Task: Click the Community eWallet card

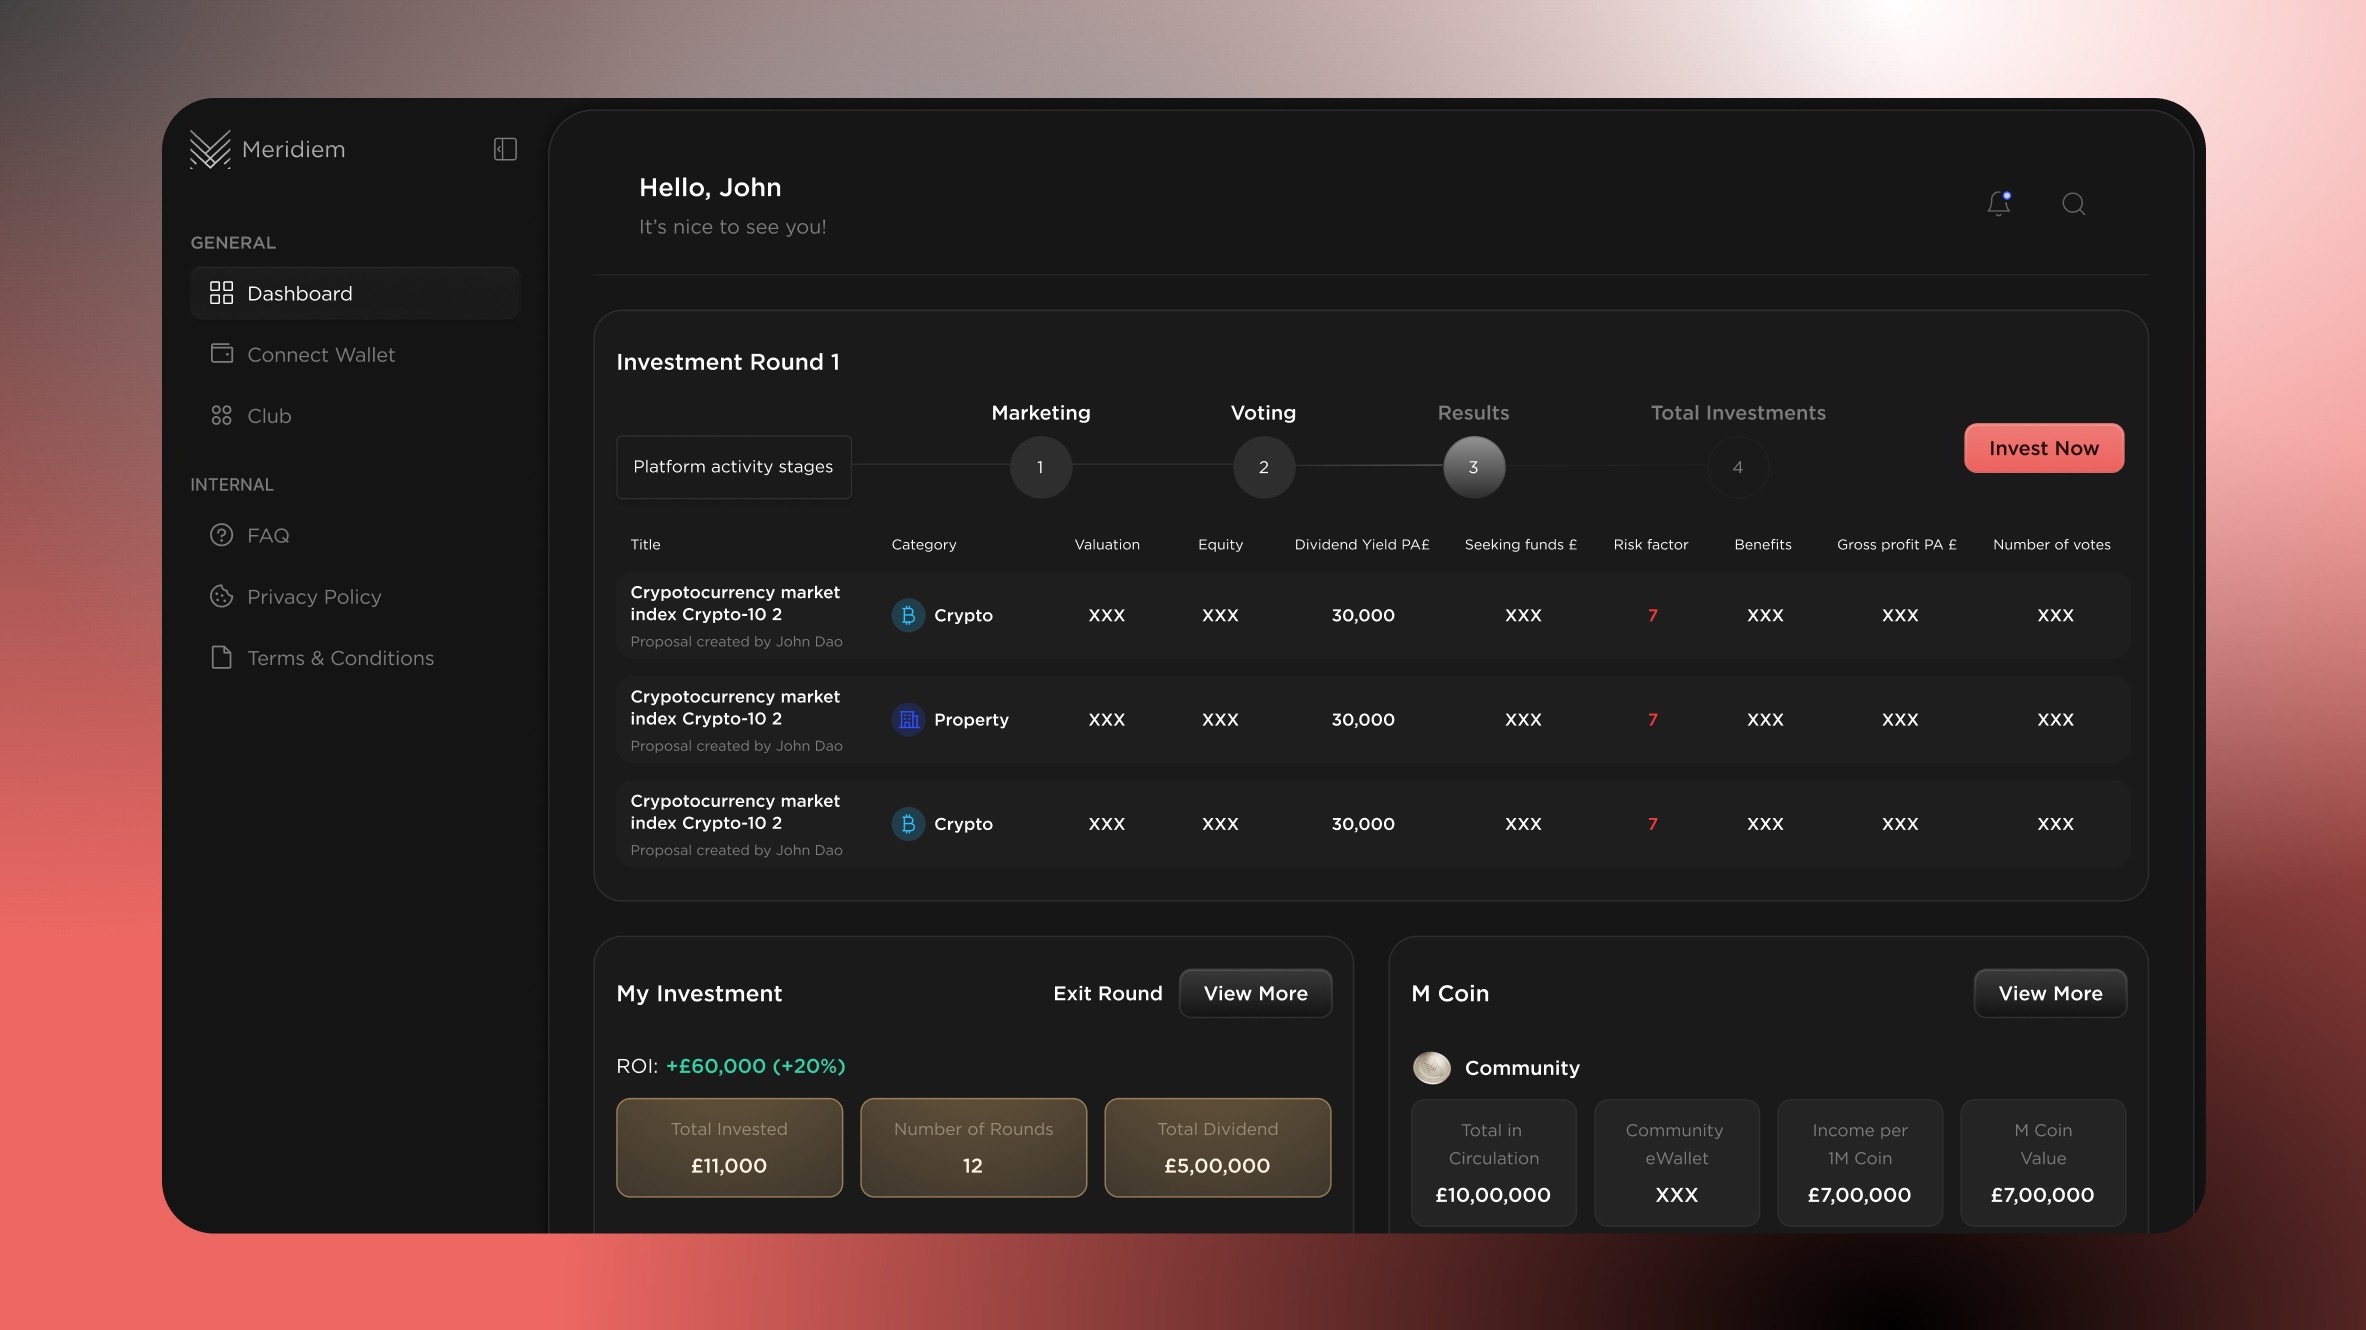Action: (x=1676, y=1162)
